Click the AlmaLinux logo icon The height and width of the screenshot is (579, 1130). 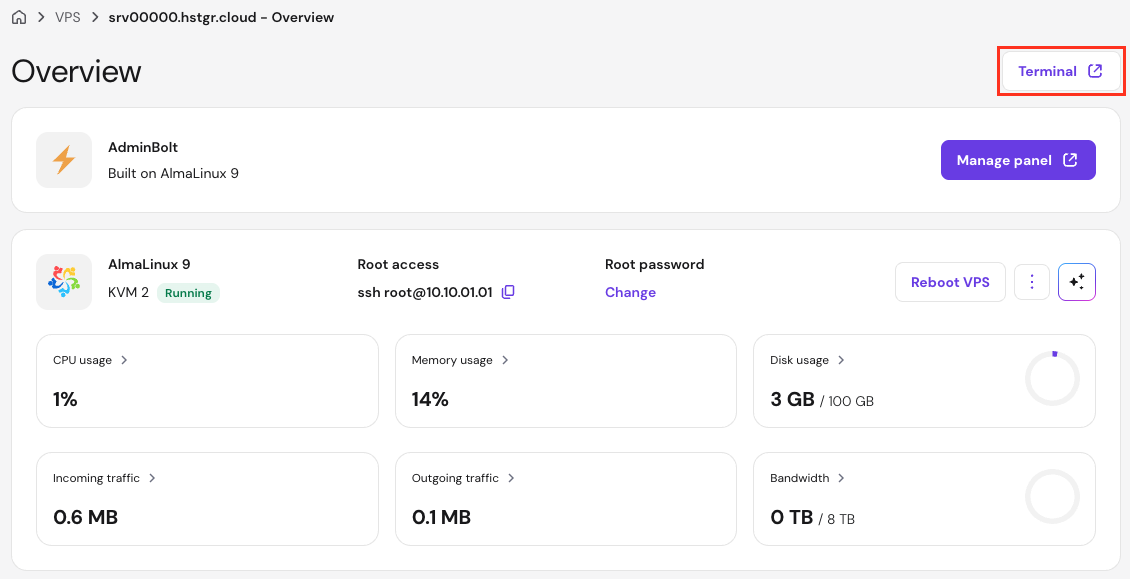pos(64,282)
